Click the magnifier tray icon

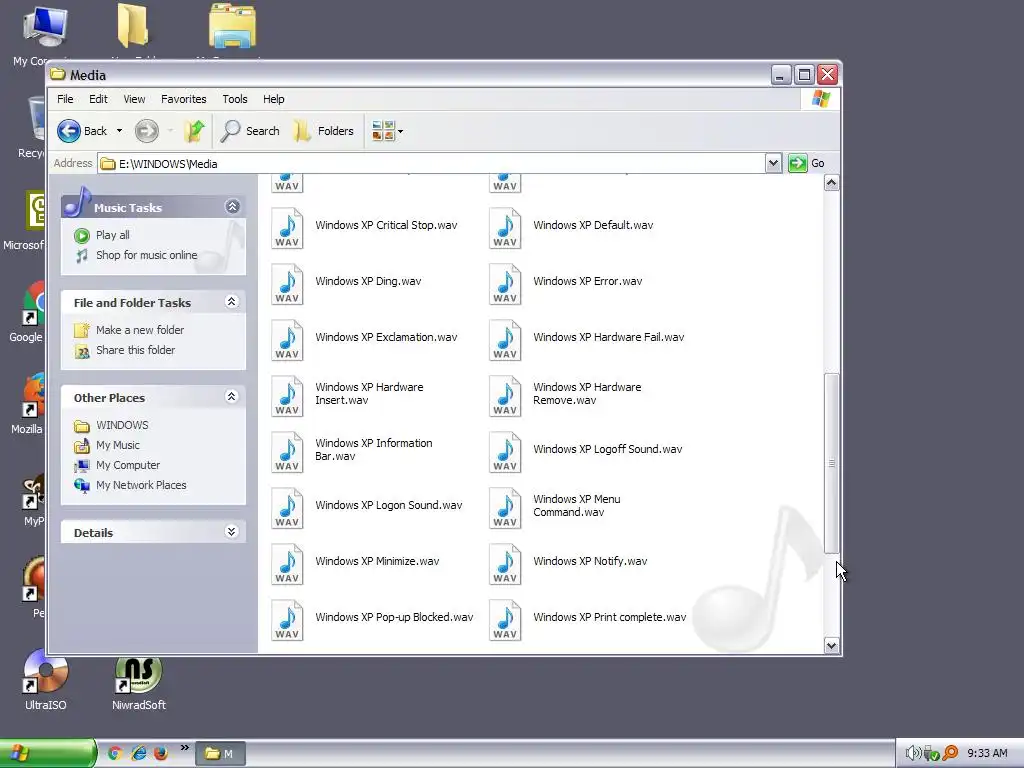[950, 754]
